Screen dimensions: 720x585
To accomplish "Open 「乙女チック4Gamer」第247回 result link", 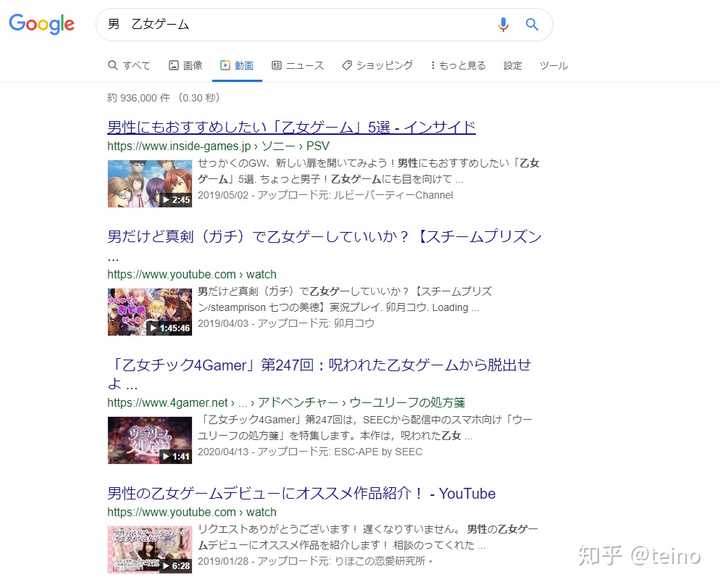I will coord(319,373).
